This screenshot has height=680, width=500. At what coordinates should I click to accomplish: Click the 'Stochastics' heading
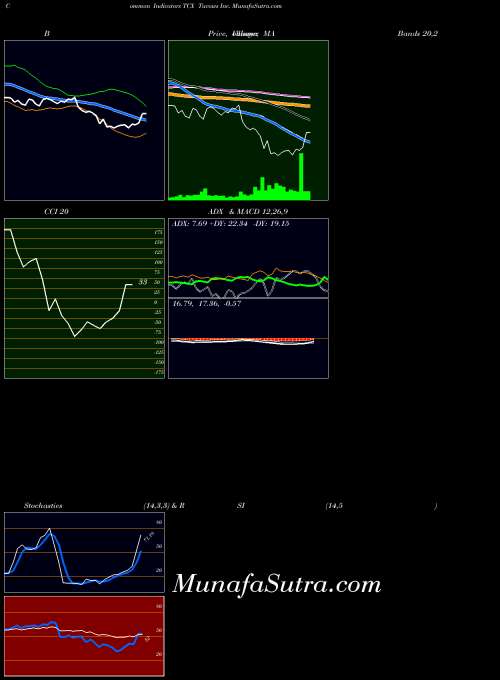pyautogui.click(x=43, y=506)
